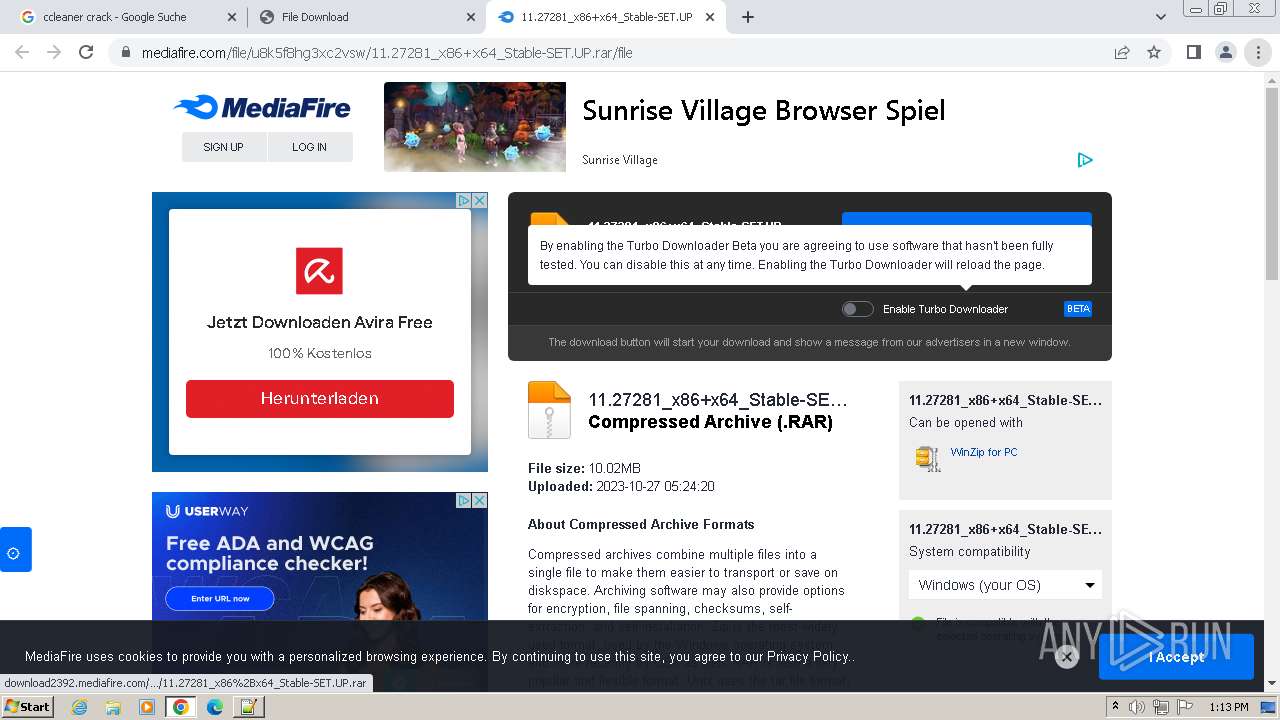Click the 1:13 PM taskbar clock
Screen dimensions: 1280x720
pyautogui.click(x=1229, y=707)
